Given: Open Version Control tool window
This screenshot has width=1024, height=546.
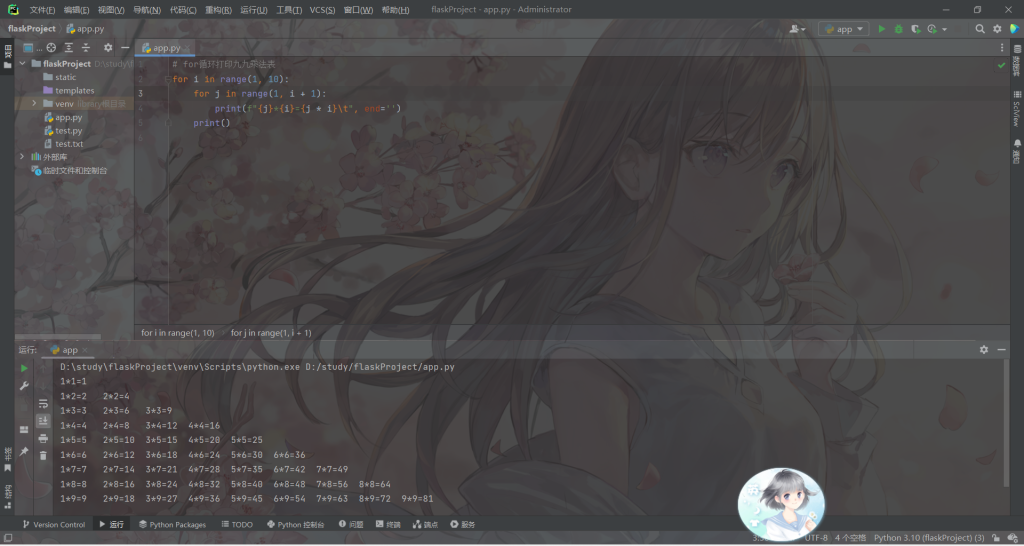Looking at the screenshot, I should (54, 524).
